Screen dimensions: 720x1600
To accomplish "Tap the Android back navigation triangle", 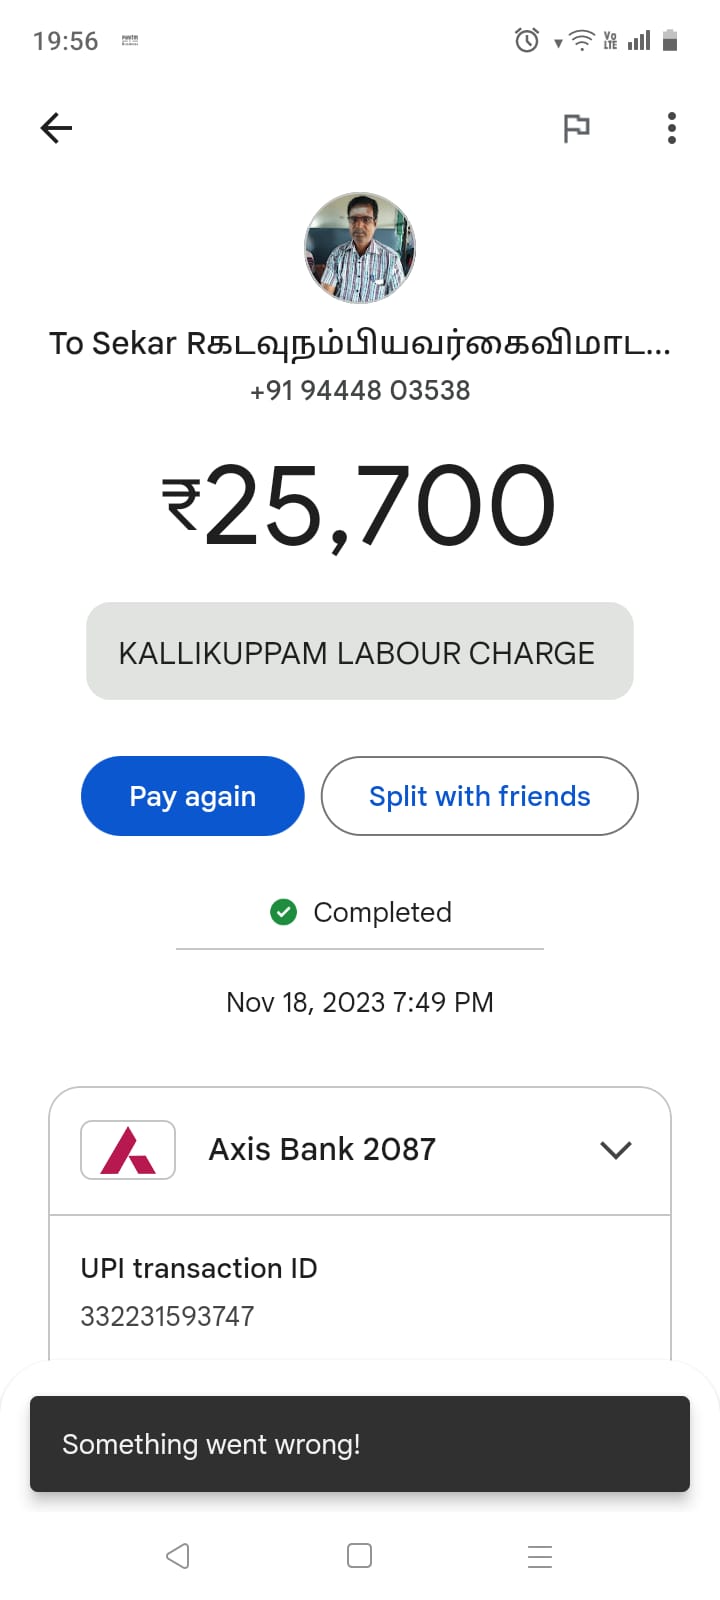I will tap(178, 1556).
